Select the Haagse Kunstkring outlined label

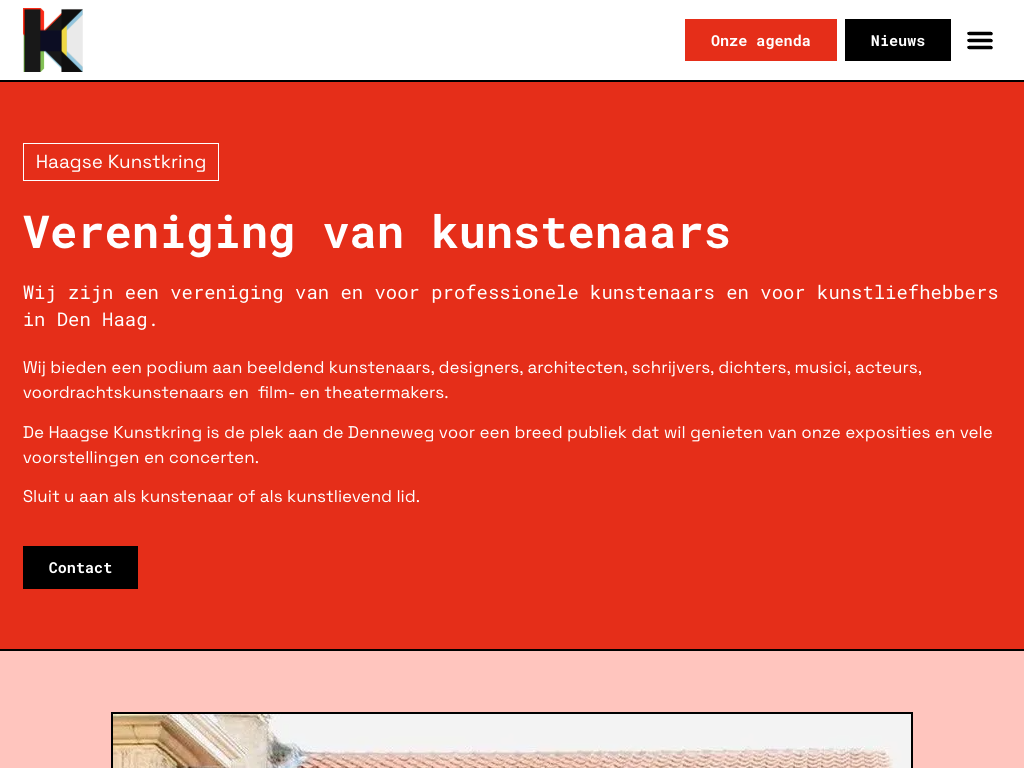[x=121, y=162]
